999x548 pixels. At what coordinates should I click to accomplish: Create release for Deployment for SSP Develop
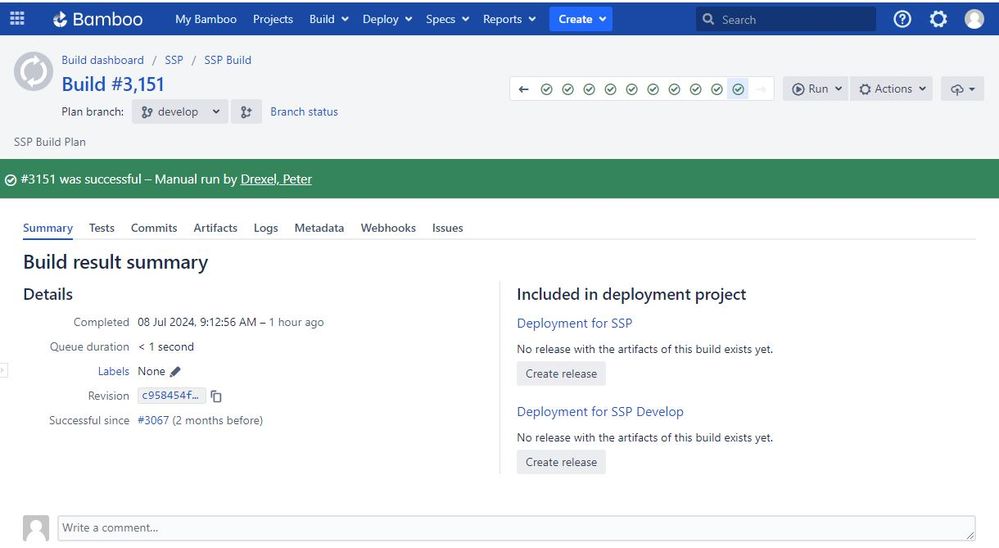point(561,463)
